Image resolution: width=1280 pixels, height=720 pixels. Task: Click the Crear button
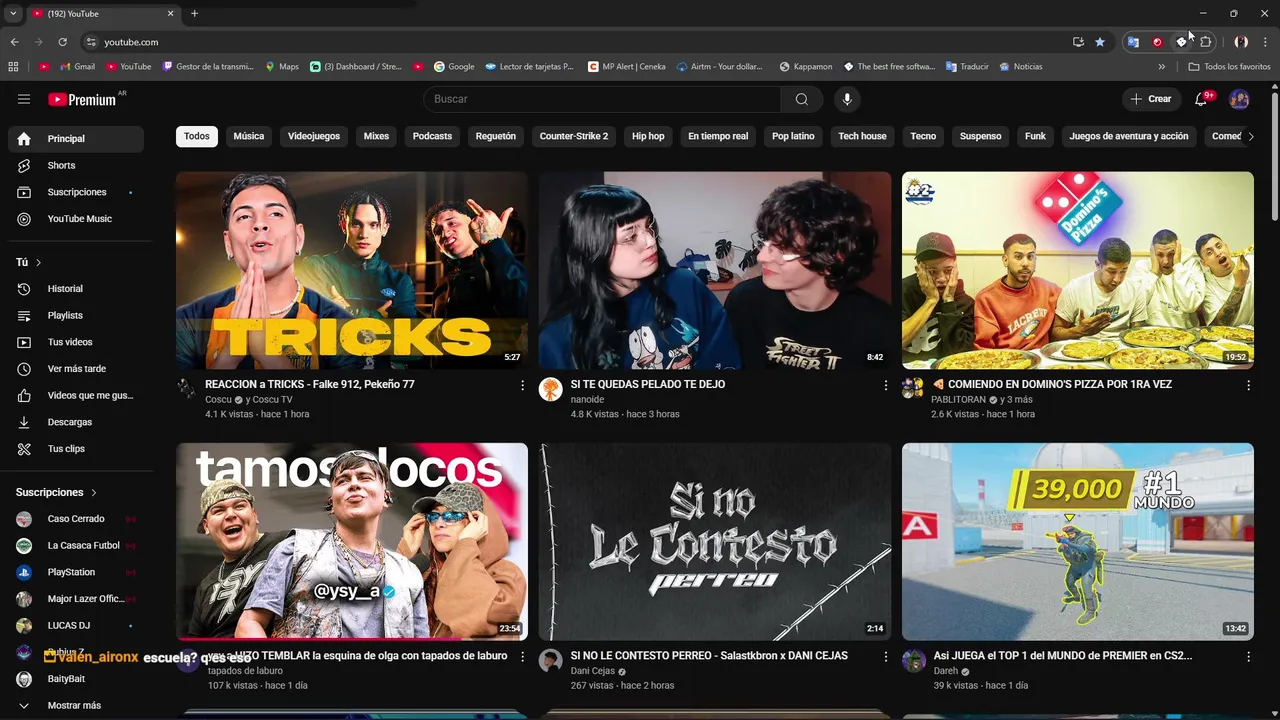1151,99
